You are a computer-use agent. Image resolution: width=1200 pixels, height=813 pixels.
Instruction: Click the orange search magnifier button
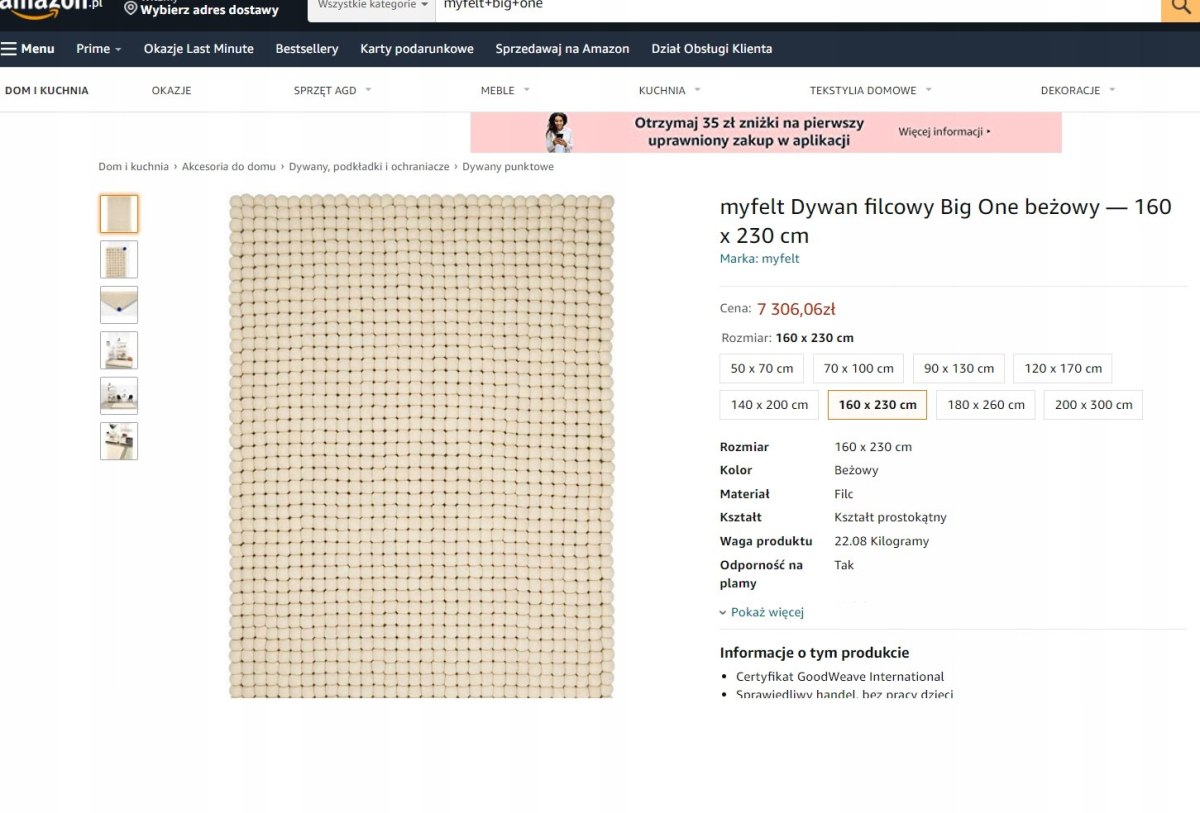coord(1180,8)
